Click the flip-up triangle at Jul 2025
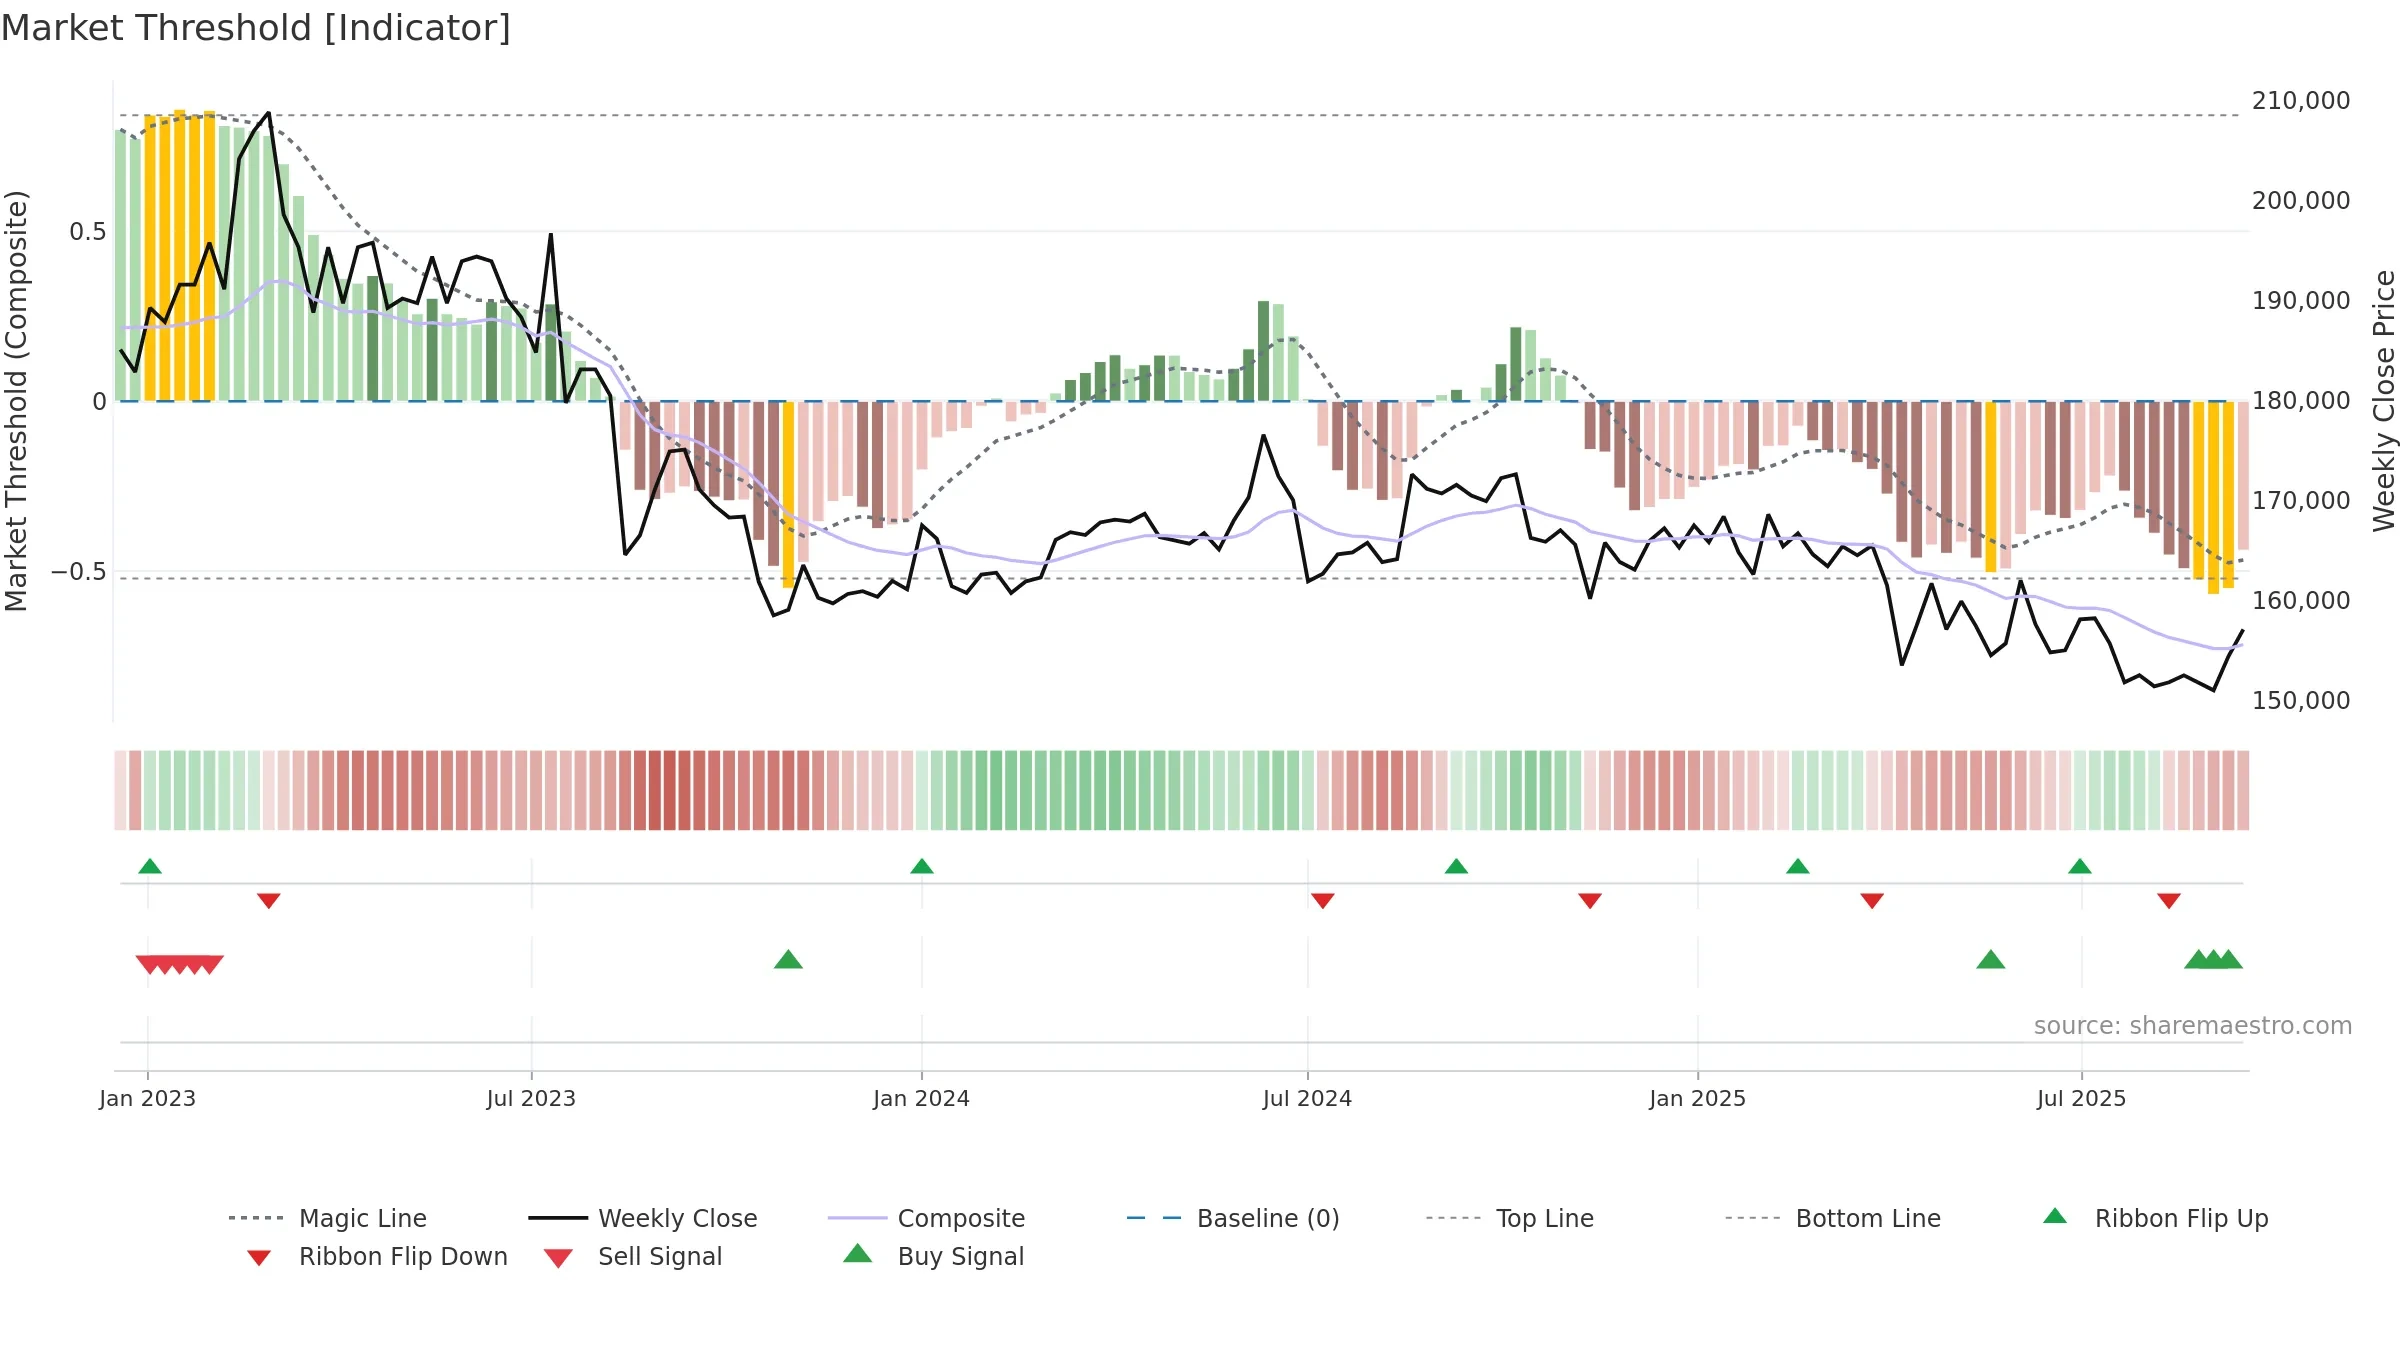The image size is (2400, 1350). (x=2080, y=866)
